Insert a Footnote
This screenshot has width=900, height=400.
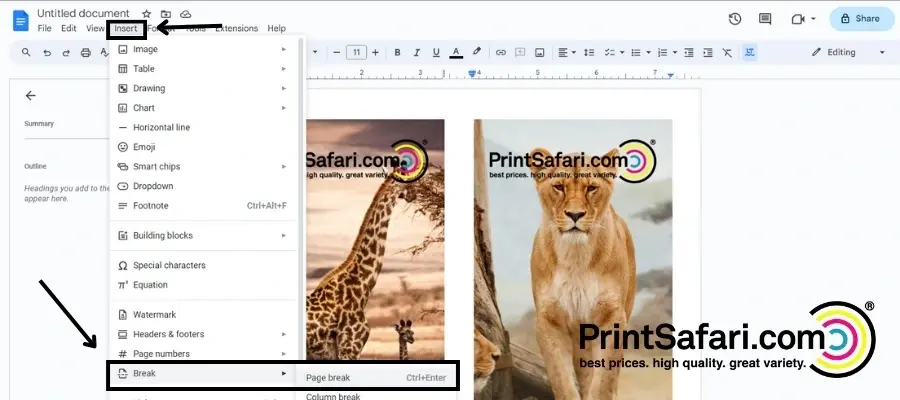[x=204, y=205]
